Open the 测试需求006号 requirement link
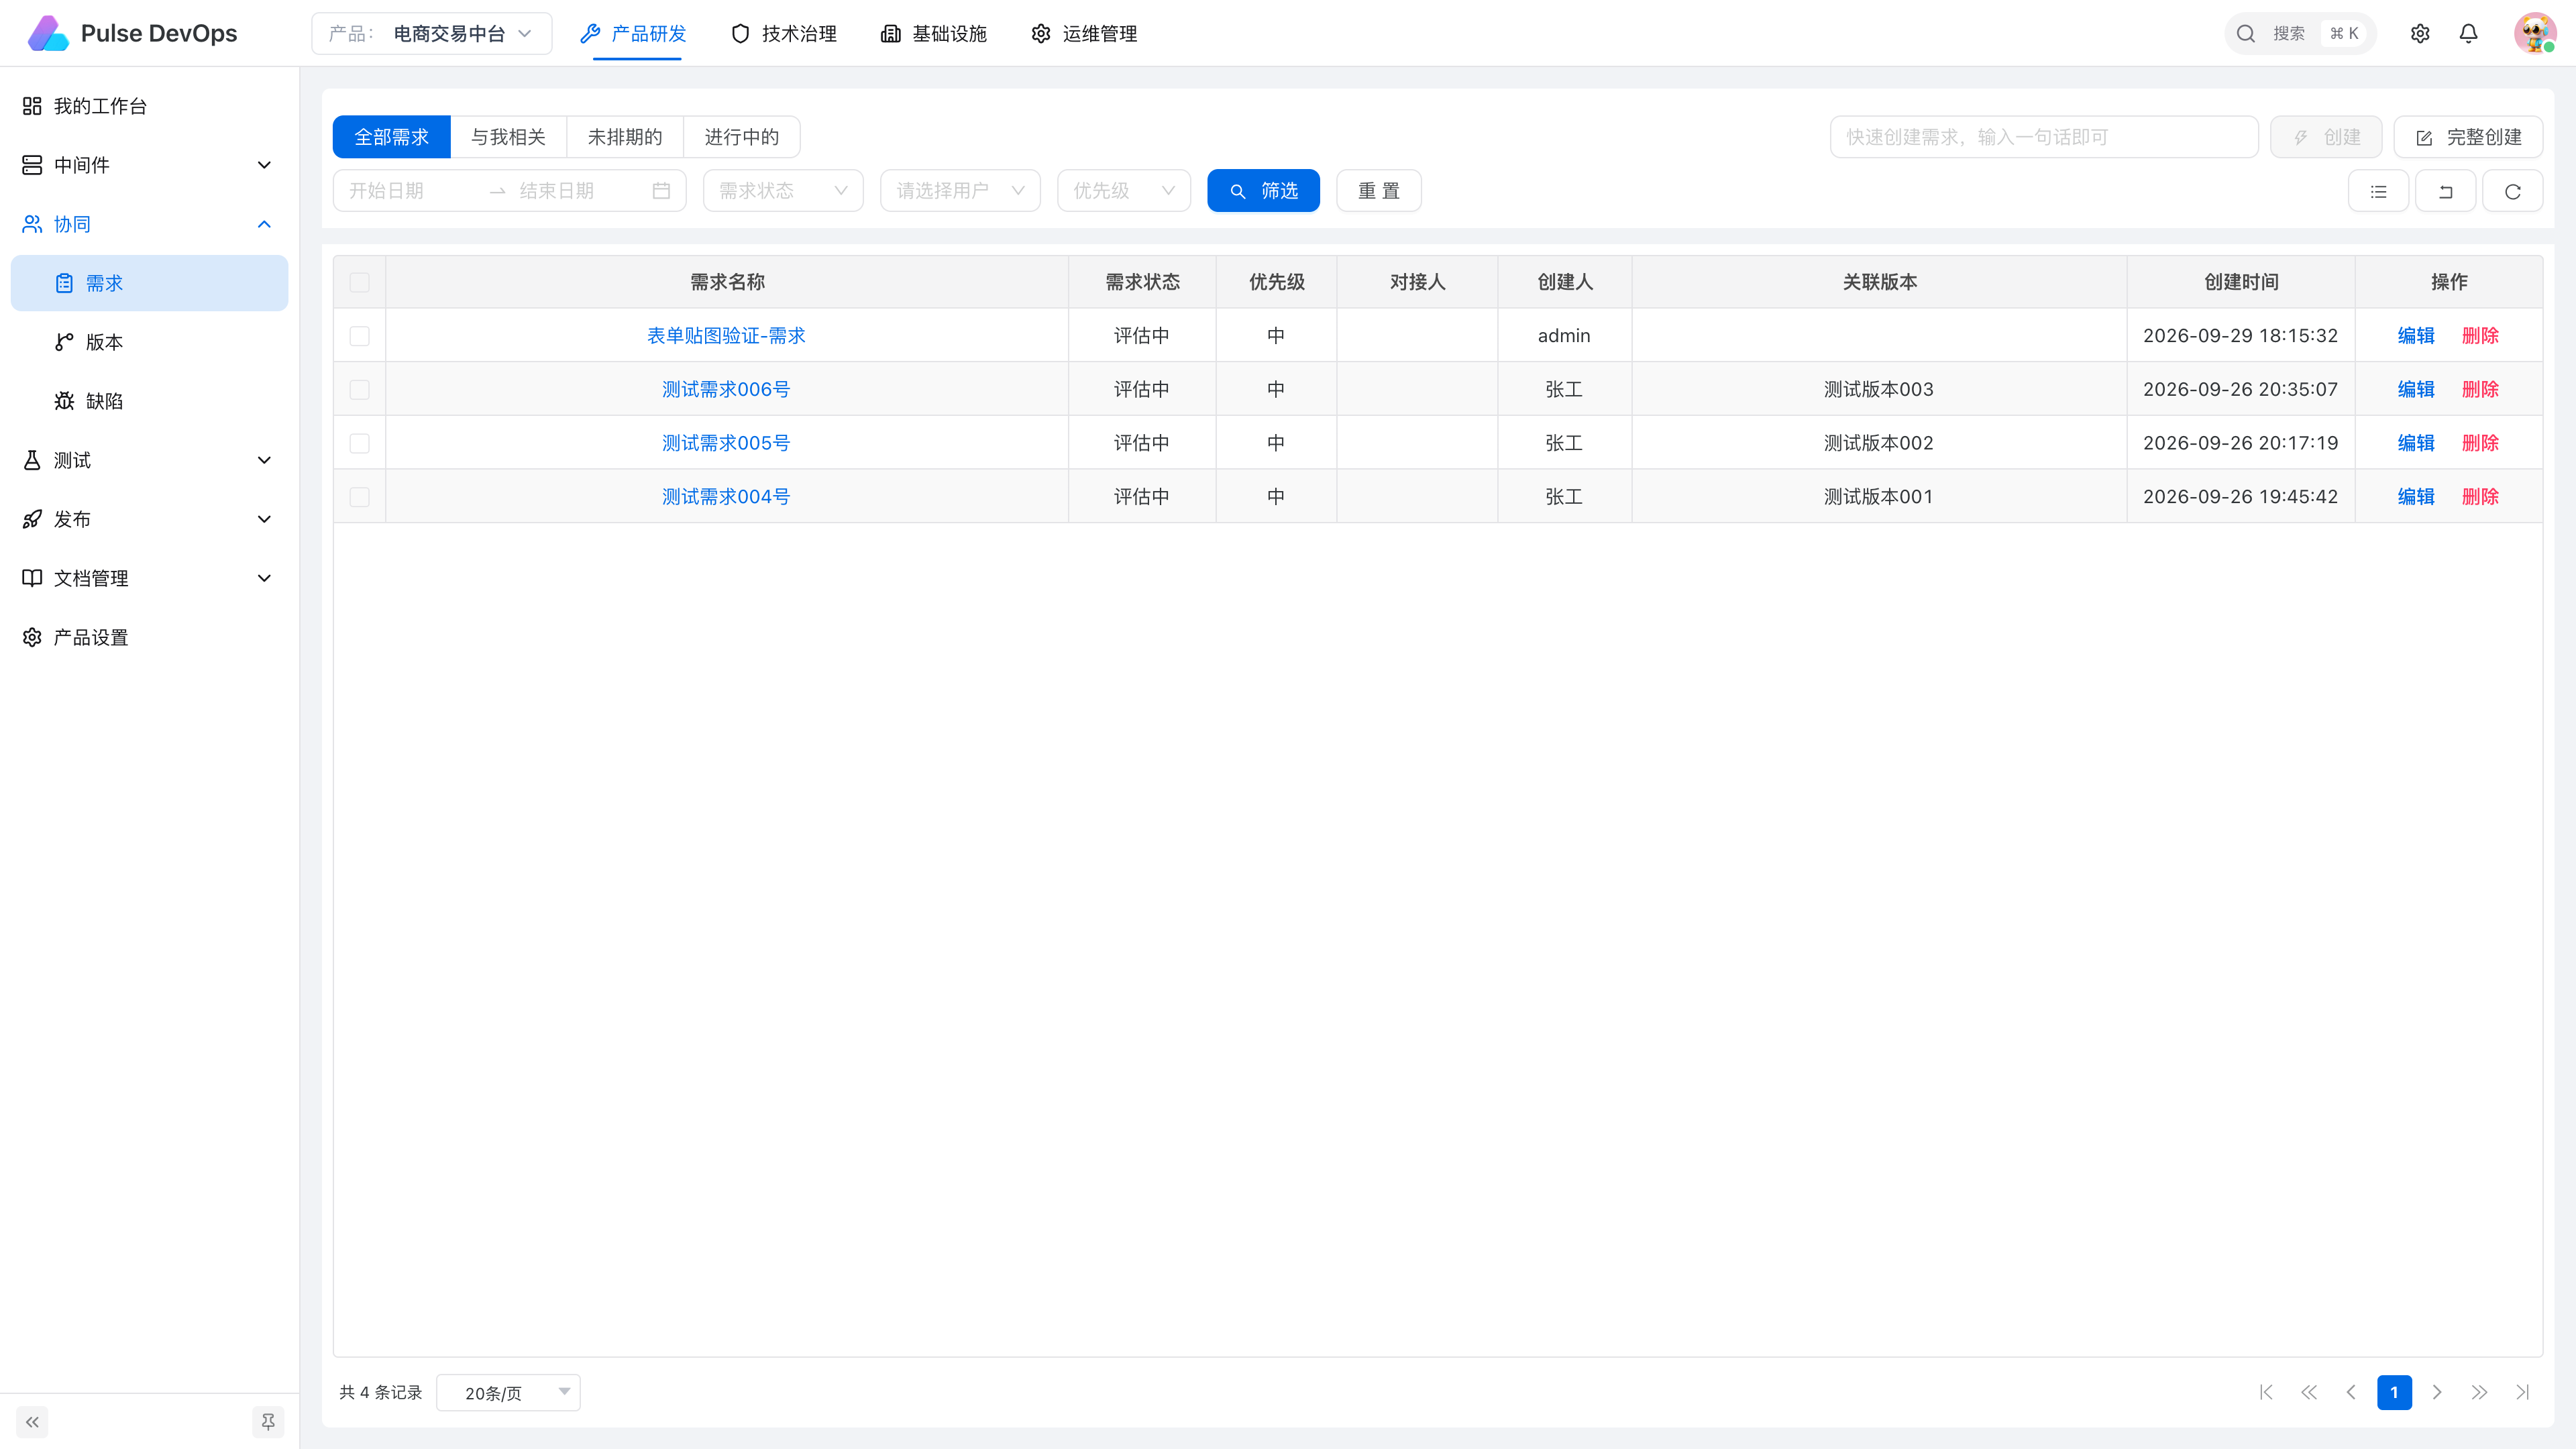Image resolution: width=2576 pixels, height=1449 pixels. coord(726,389)
